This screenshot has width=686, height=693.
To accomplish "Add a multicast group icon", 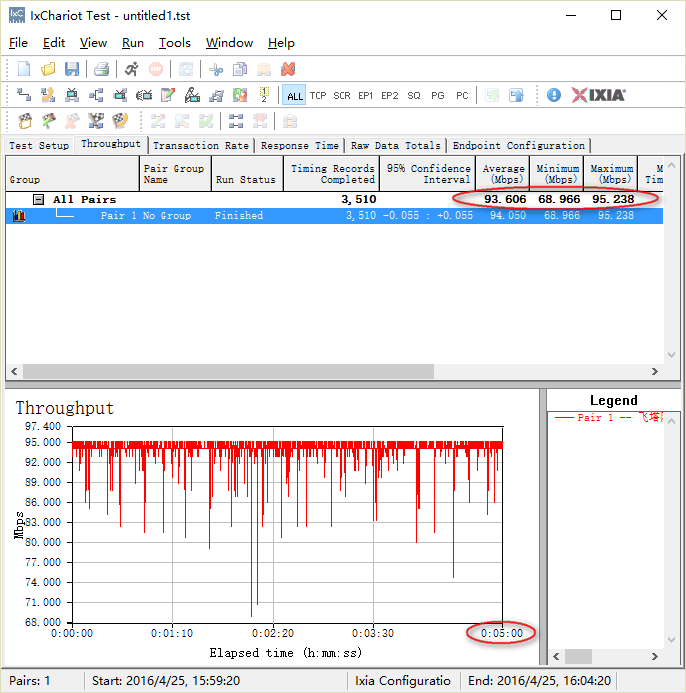I will point(96,95).
